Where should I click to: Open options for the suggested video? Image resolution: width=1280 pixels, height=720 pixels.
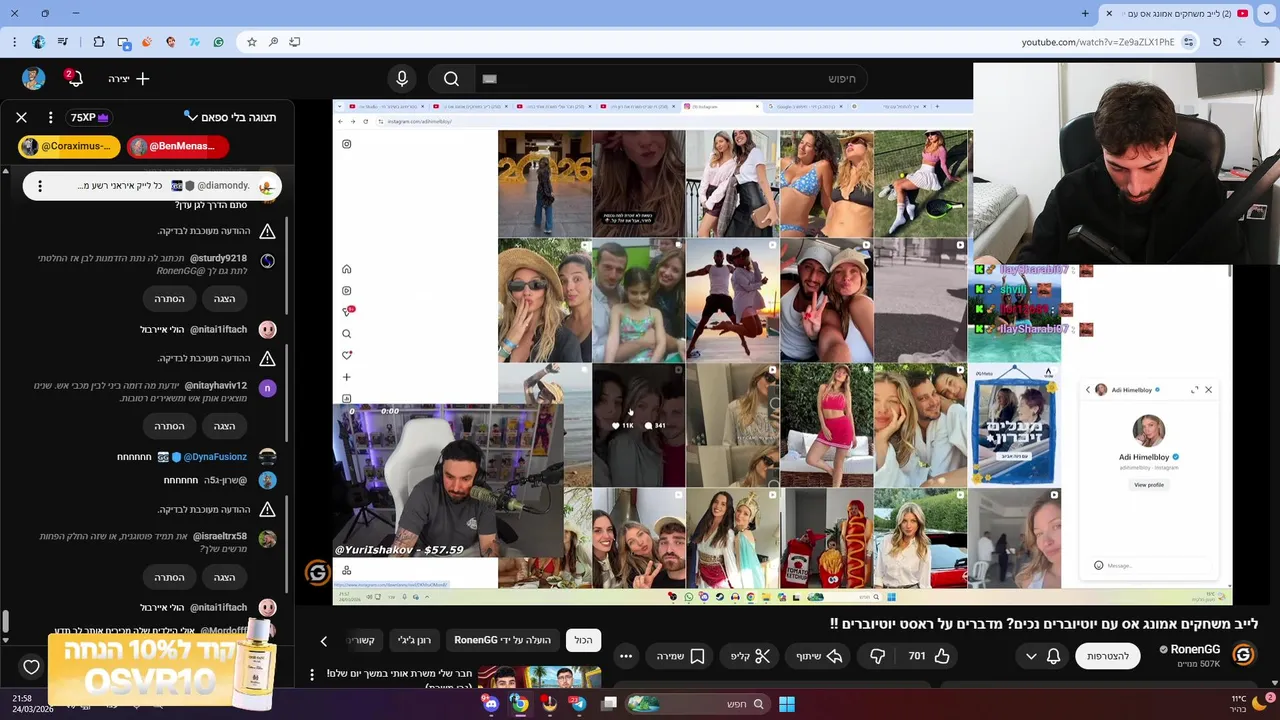(312, 675)
